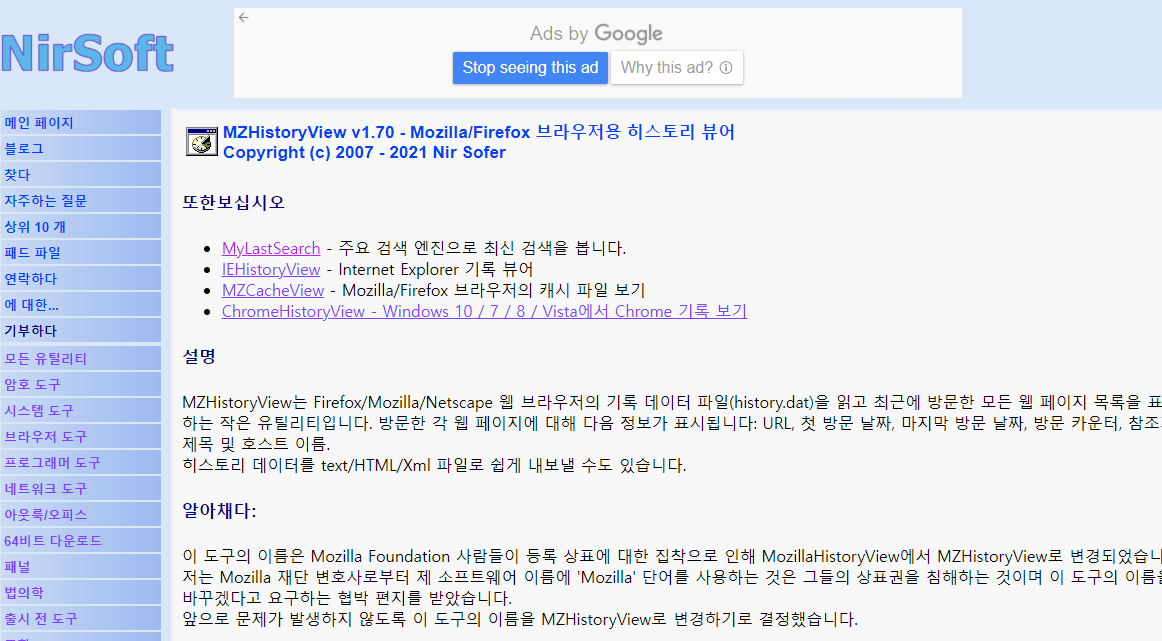Go to 블로그 sidebar item
Viewport: 1162px width, 641px height.
(x=80, y=148)
